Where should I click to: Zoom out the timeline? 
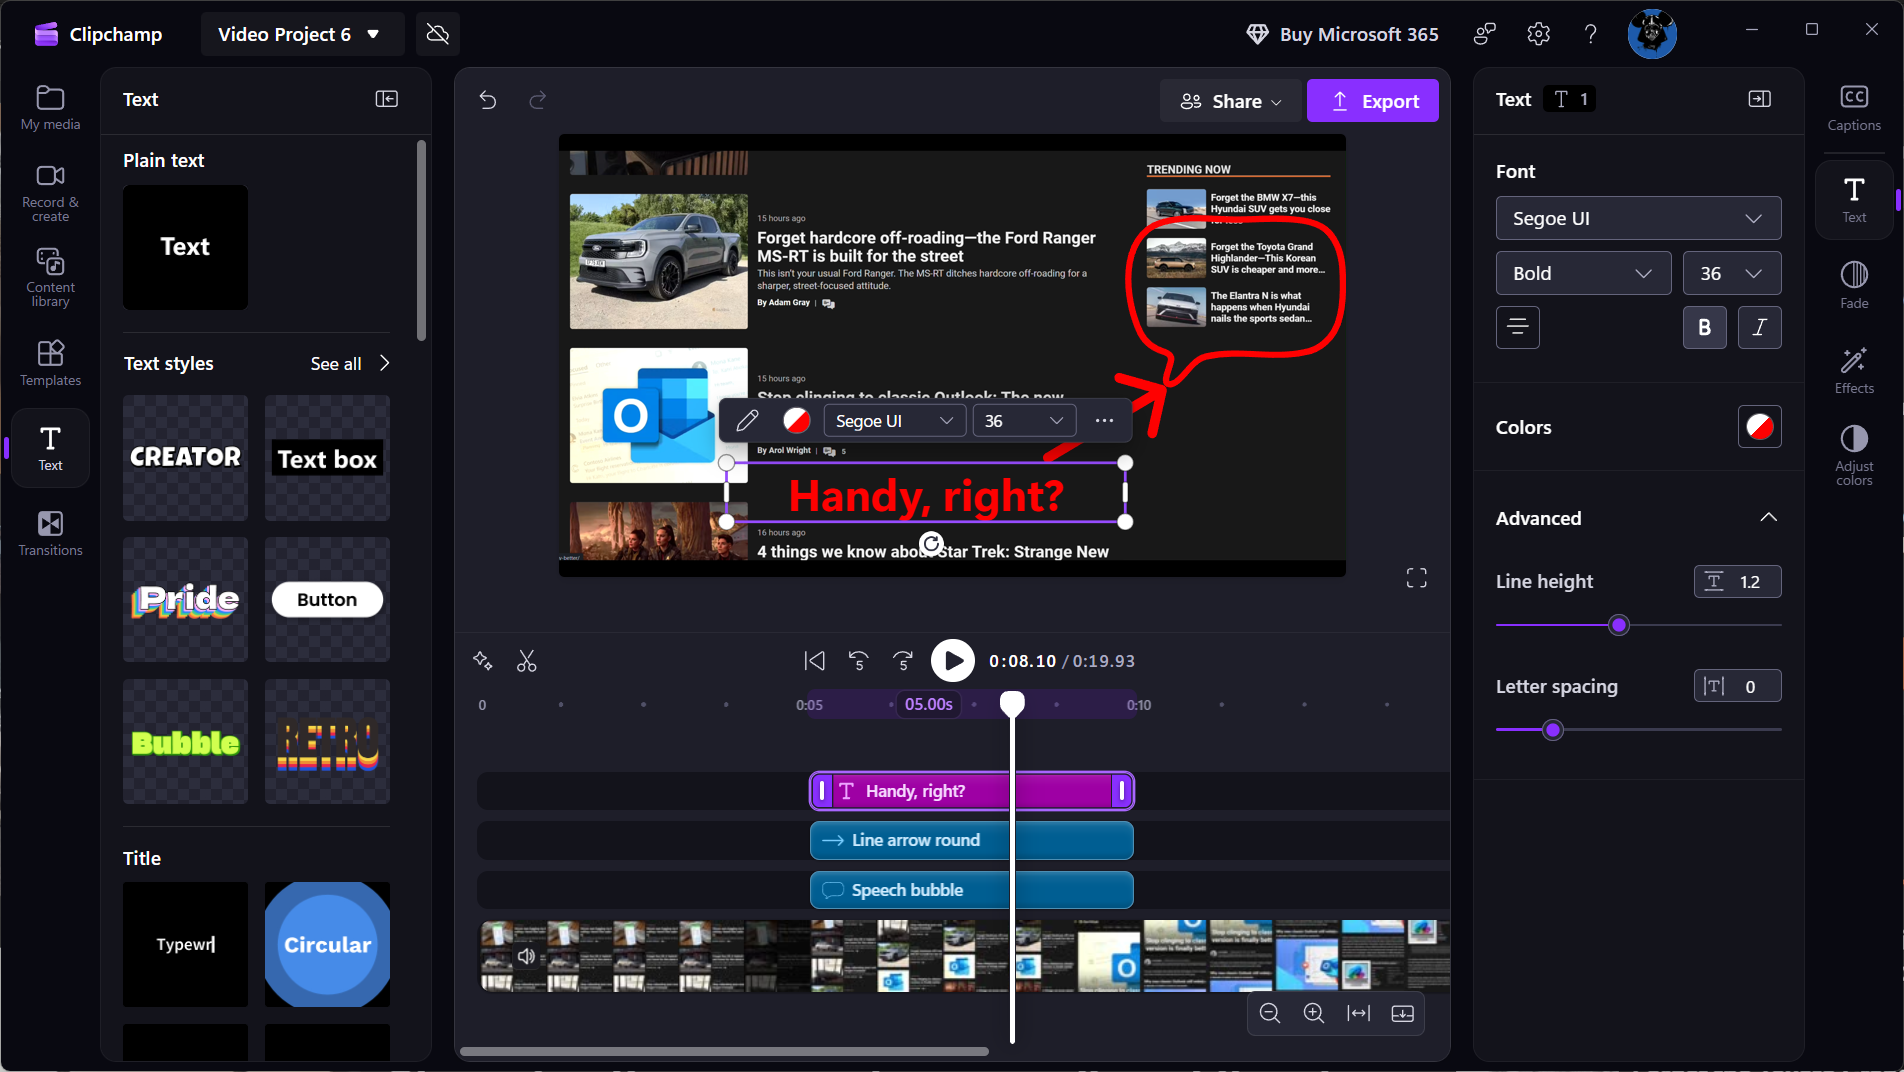tap(1270, 1013)
